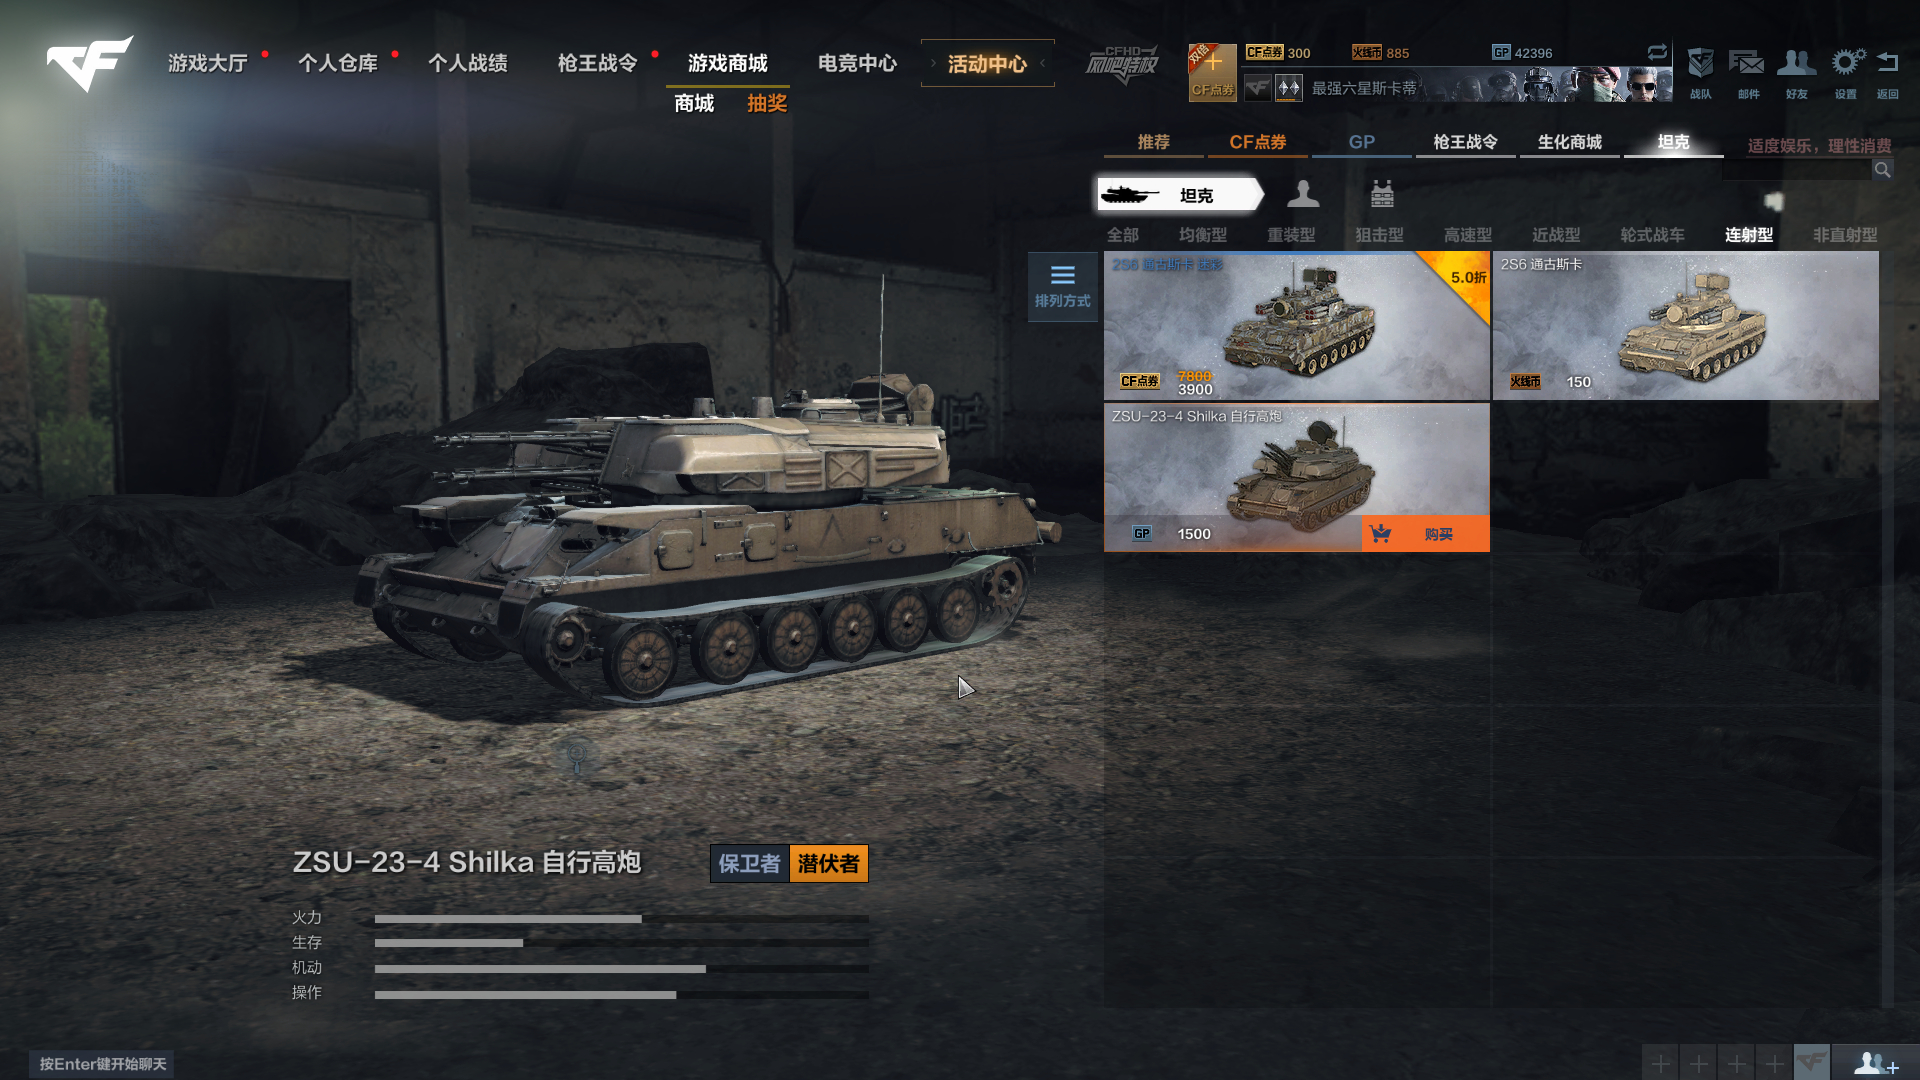Click the right chevron beside 活动中心

click(933, 63)
